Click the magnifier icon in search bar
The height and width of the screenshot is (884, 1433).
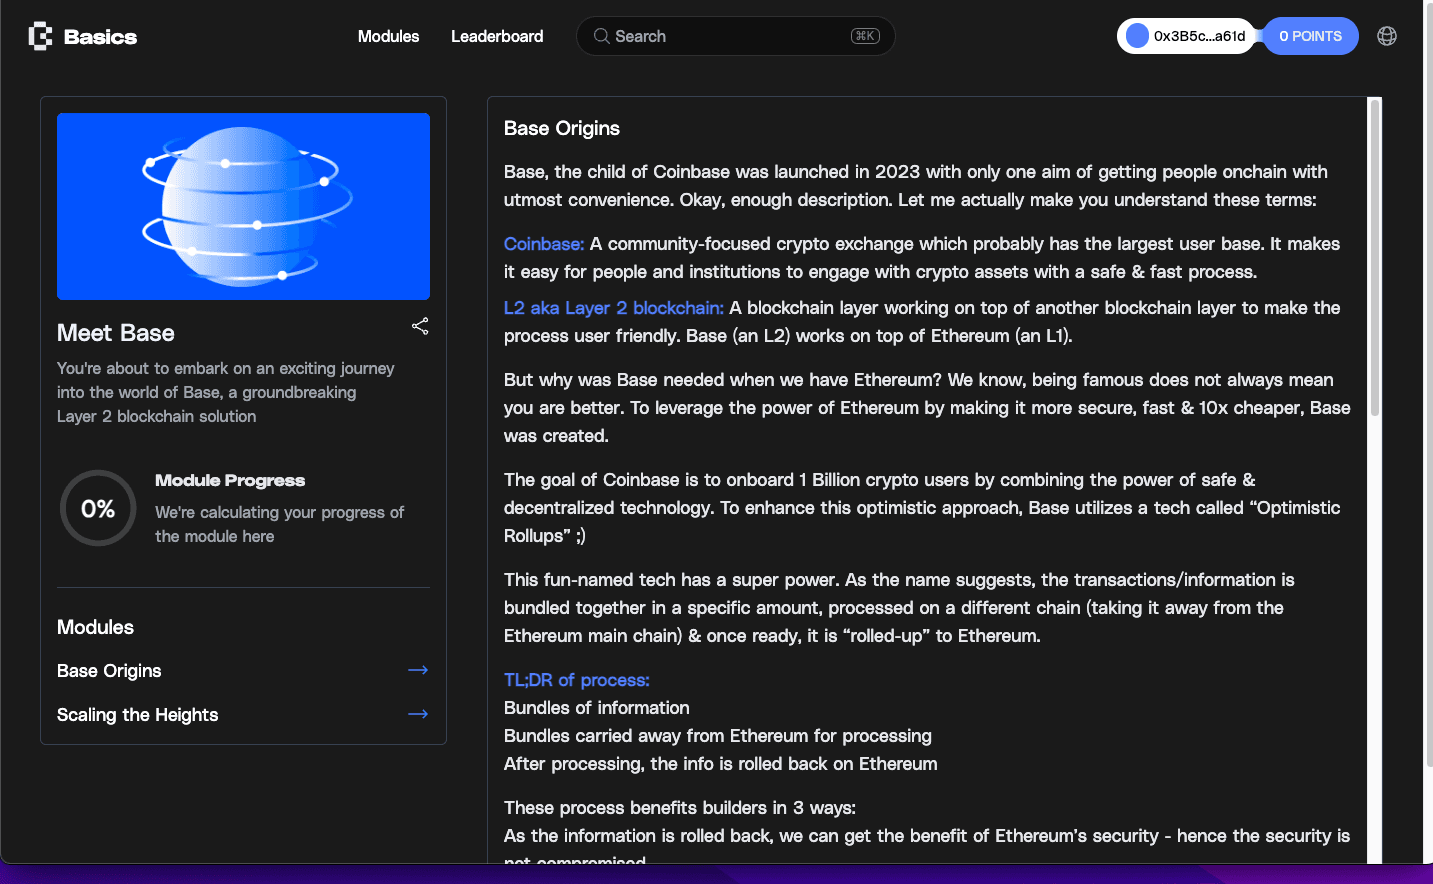pyautogui.click(x=601, y=36)
